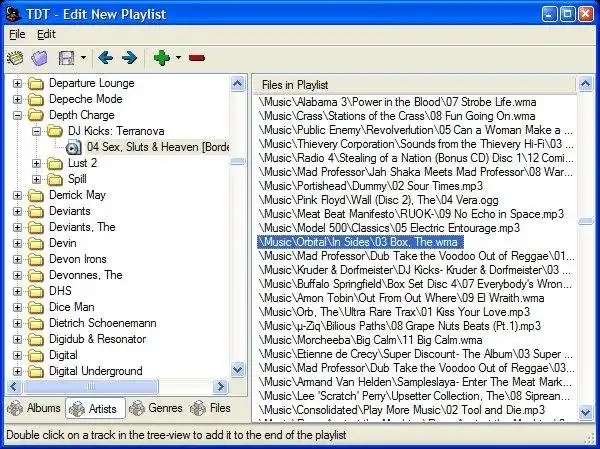Expand the Departure Lounge folder
Image resolution: width=600 pixels, height=449 pixels.
click(17, 83)
